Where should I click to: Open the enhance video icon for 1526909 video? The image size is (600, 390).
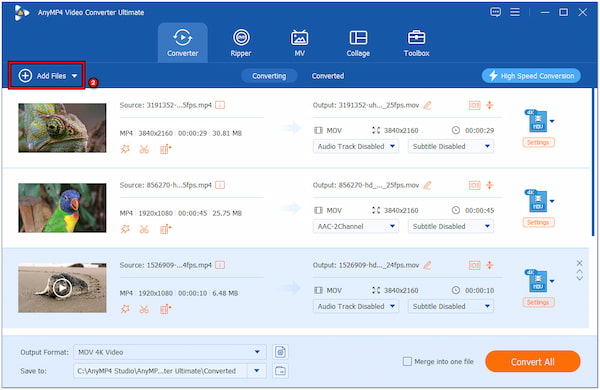[165, 309]
